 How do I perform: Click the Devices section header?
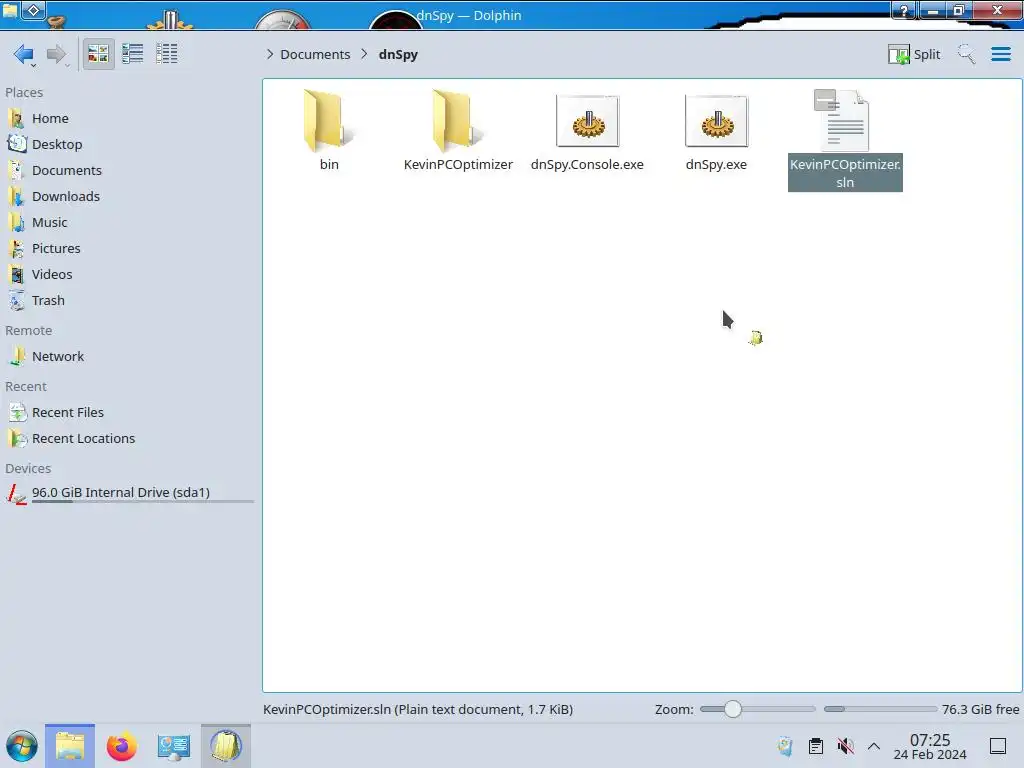[x=28, y=469]
